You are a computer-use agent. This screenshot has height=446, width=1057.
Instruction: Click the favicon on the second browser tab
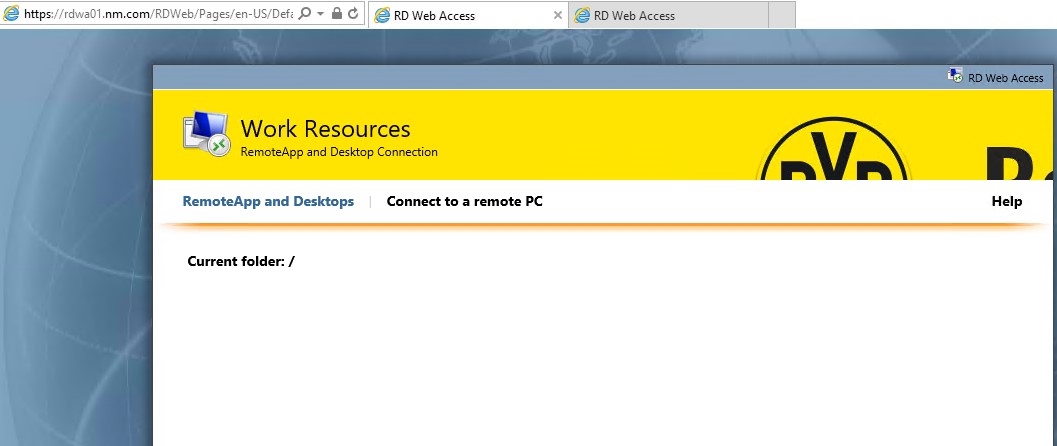pyautogui.click(x=581, y=15)
